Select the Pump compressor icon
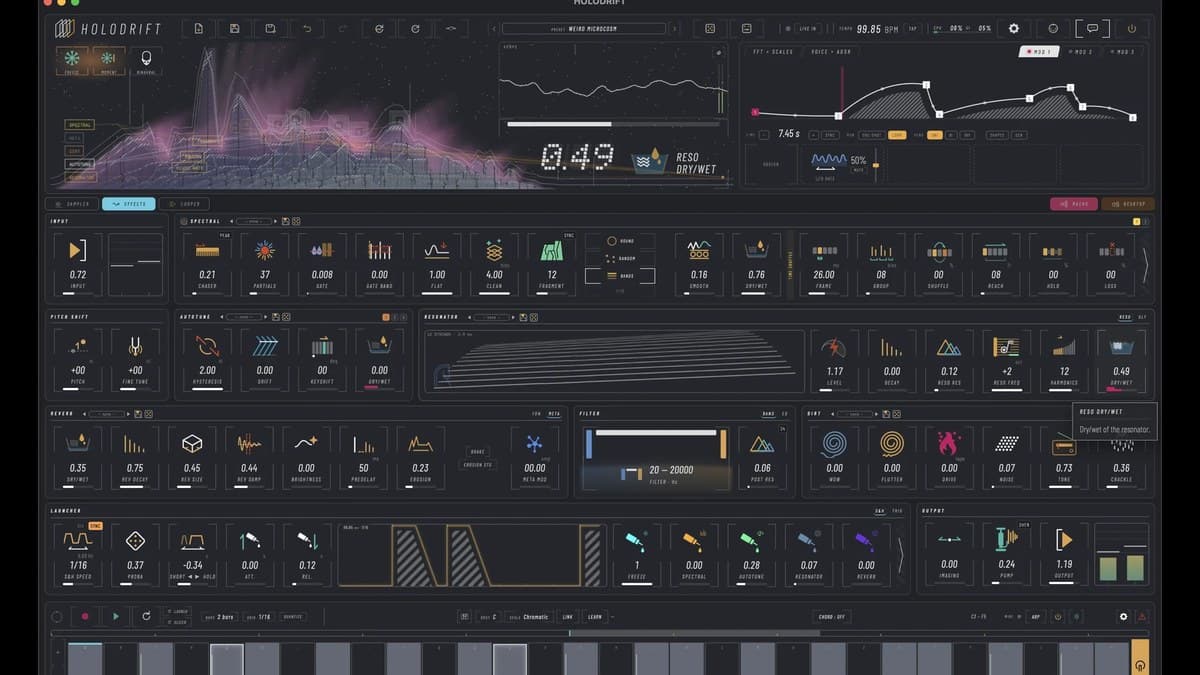This screenshot has width=1200, height=675. point(1007,541)
